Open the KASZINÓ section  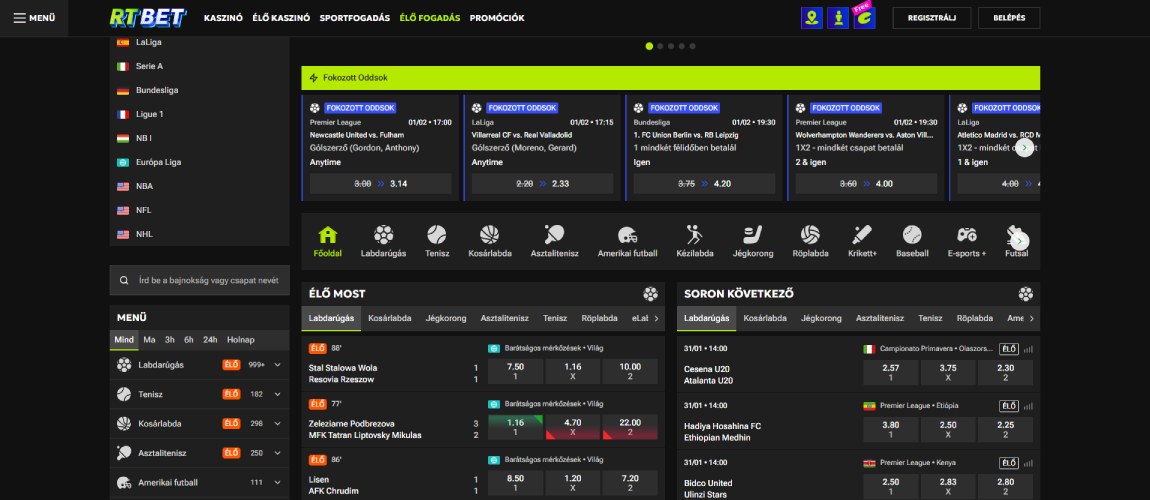coord(223,18)
